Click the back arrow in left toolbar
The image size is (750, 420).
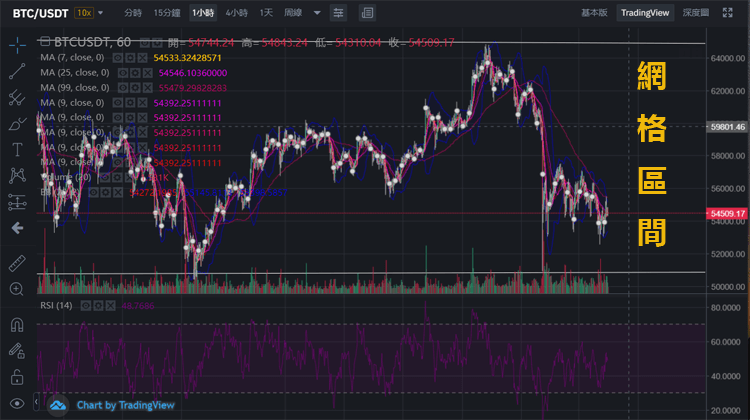click(17, 228)
